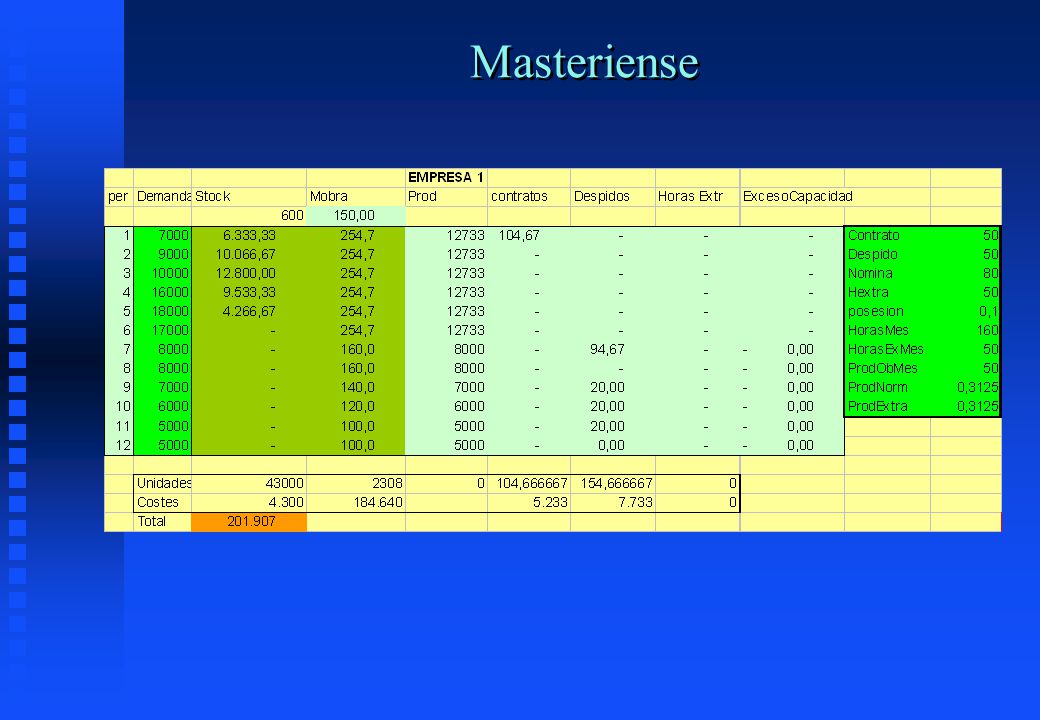Select Prod cell 6000 in period 10
This screenshot has height=720, width=1040.
point(446,406)
